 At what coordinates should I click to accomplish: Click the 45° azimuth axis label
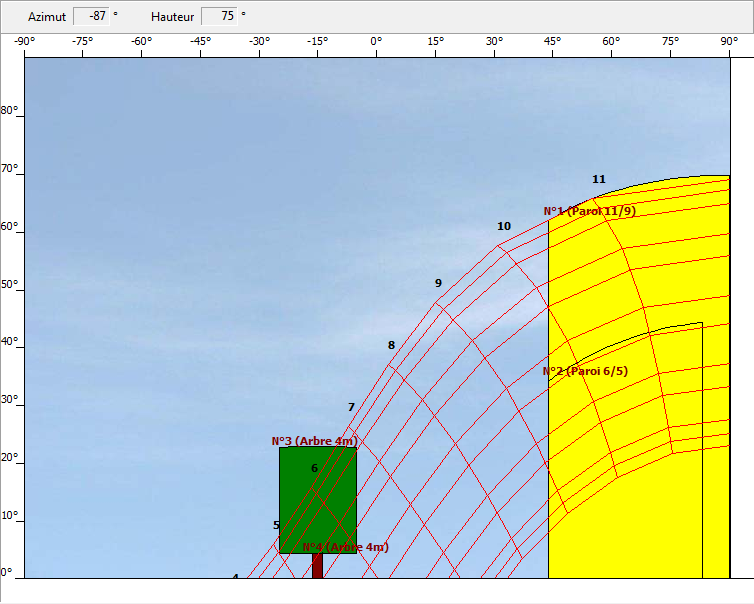point(553,41)
